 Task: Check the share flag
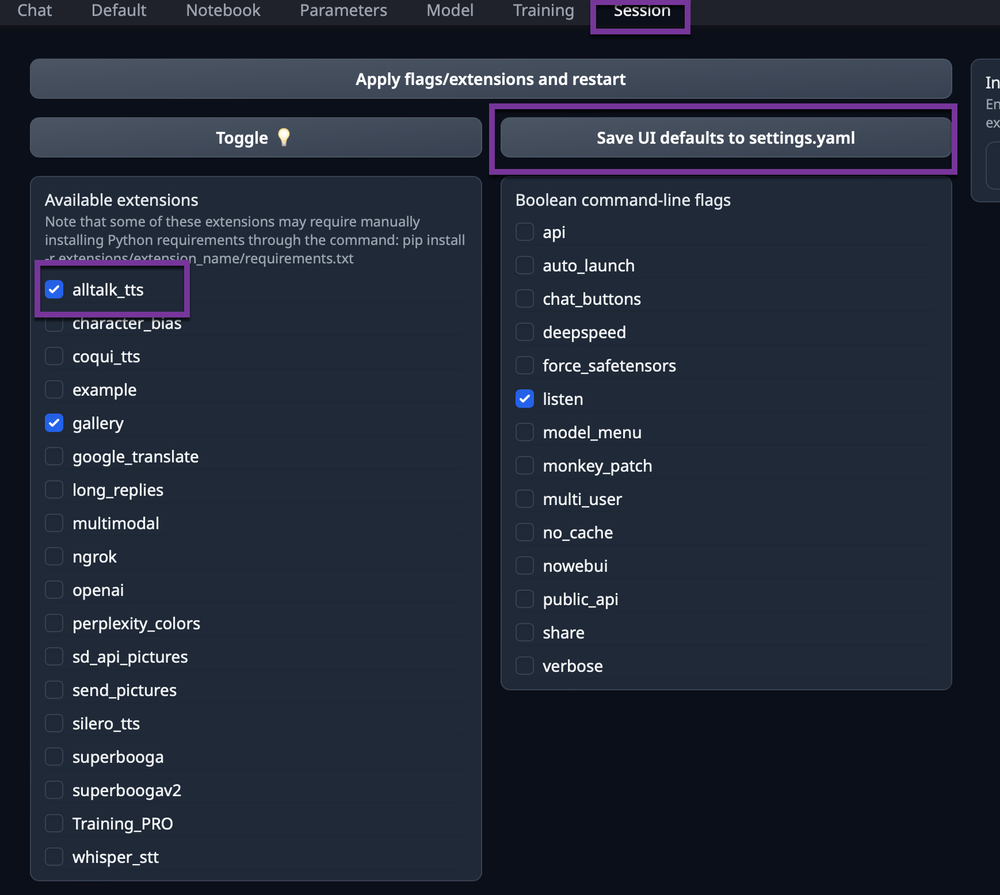(x=524, y=632)
